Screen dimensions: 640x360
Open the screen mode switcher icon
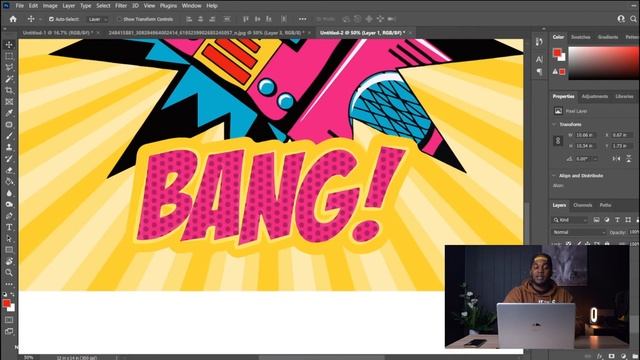click(9, 331)
